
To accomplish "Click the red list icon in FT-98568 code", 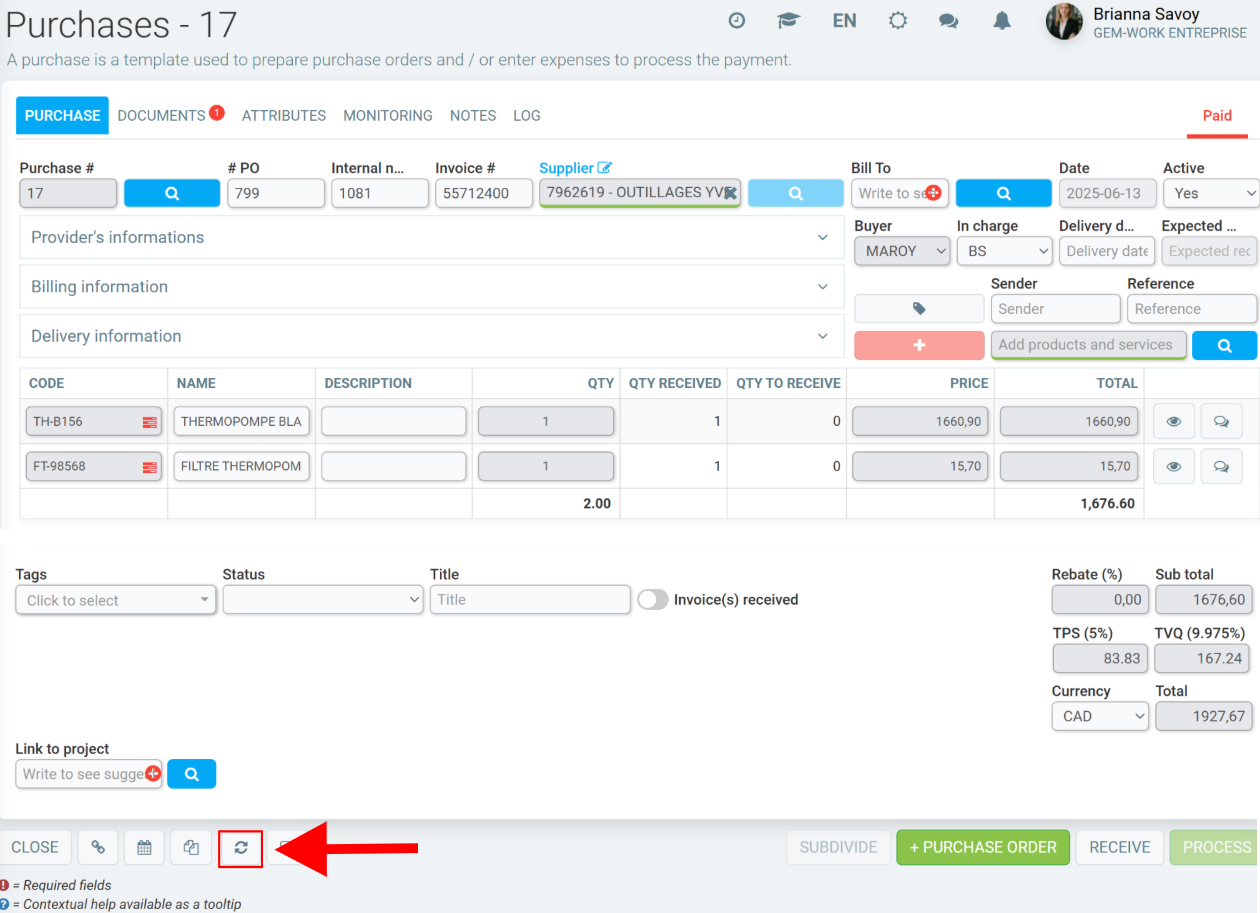I will [150, 466].
